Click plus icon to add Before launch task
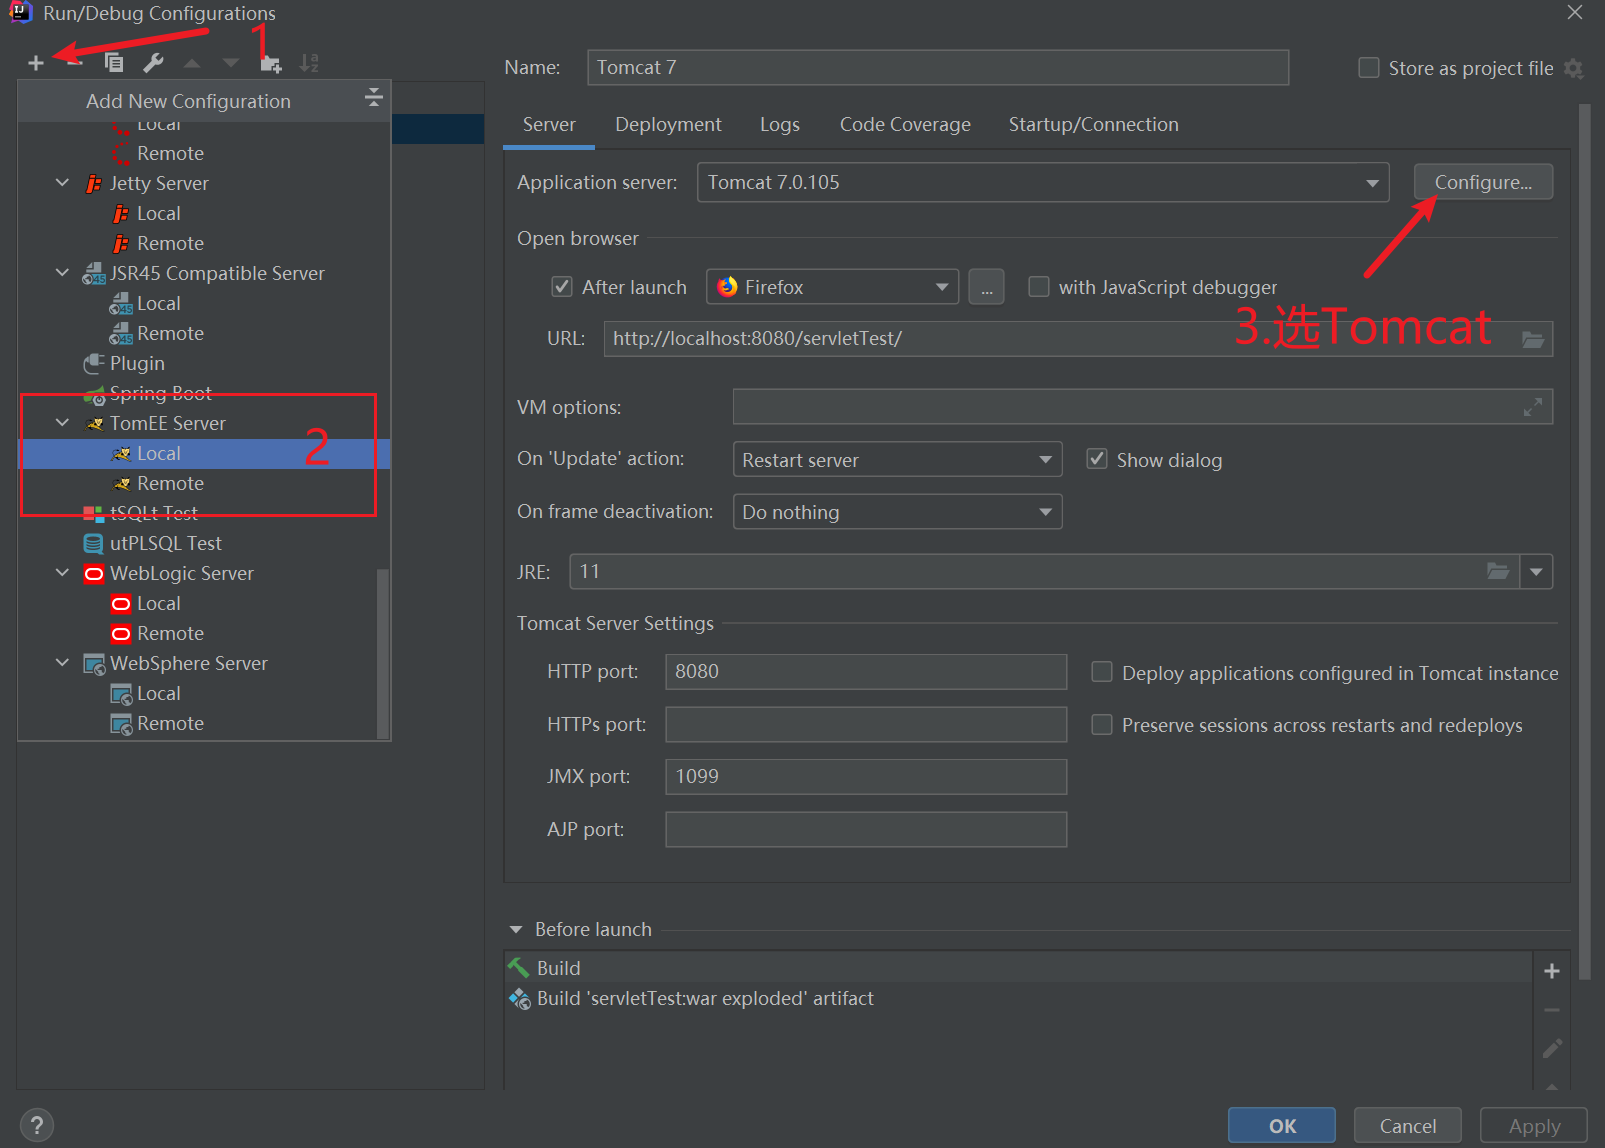 pos(1552,970)
